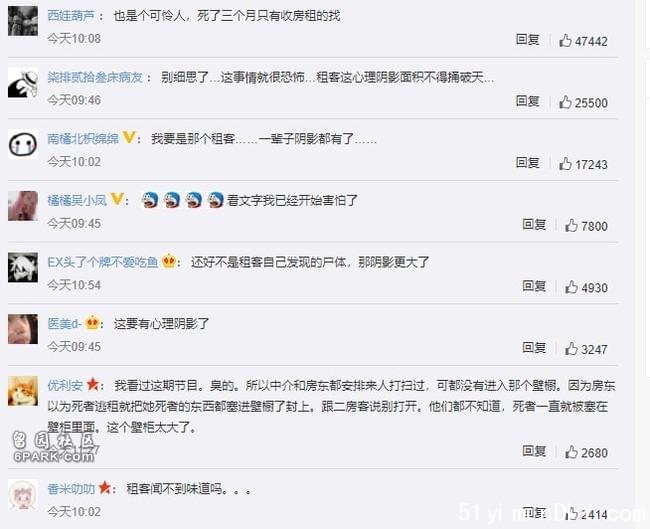The image size is (650, 529).
Task: Like the long comment with 2680 likes
Action: coord(571,452)
